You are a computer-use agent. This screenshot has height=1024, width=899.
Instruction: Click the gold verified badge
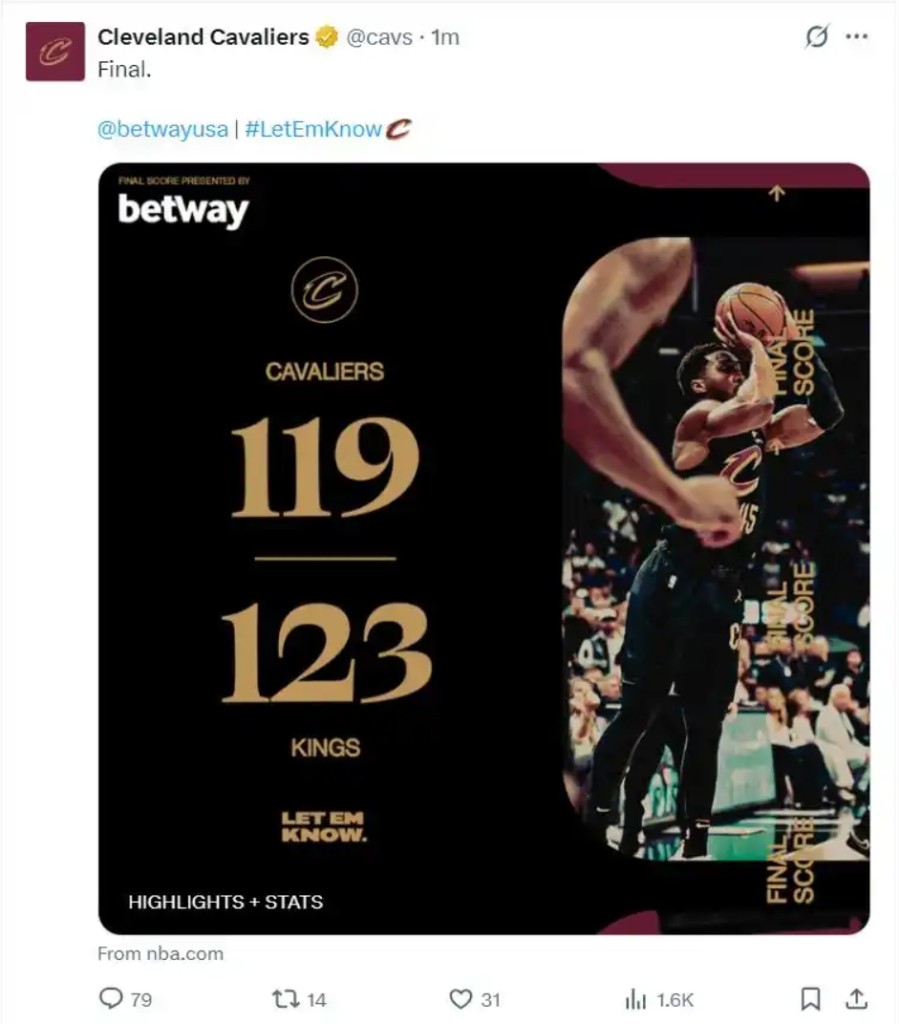[x=327, y=38]
